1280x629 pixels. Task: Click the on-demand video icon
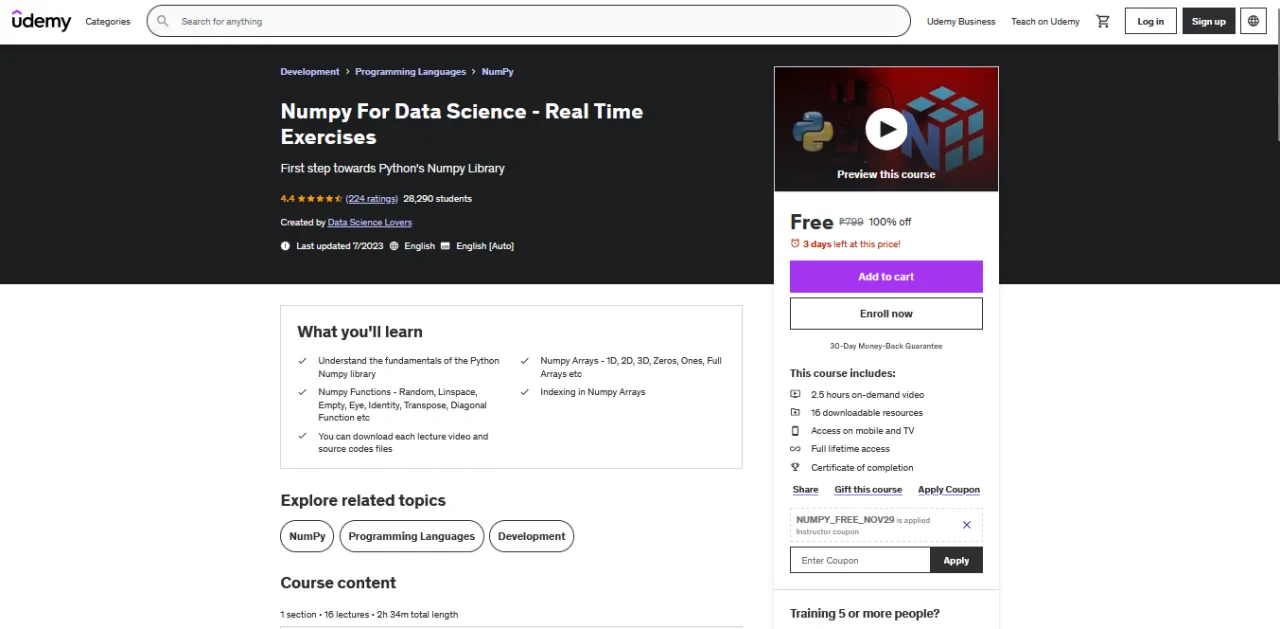796,394
